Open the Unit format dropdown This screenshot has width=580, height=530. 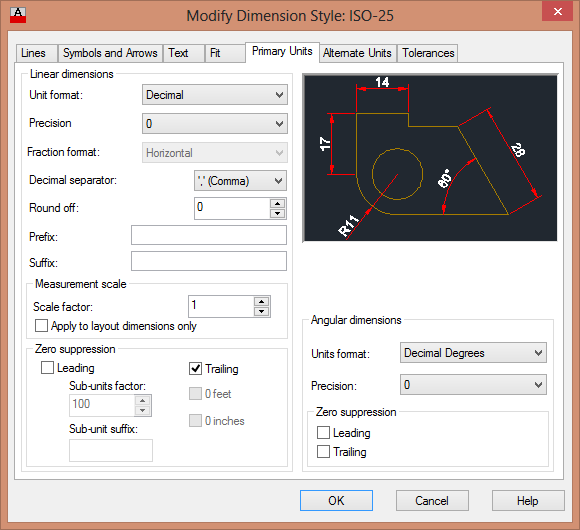point(215,95)
